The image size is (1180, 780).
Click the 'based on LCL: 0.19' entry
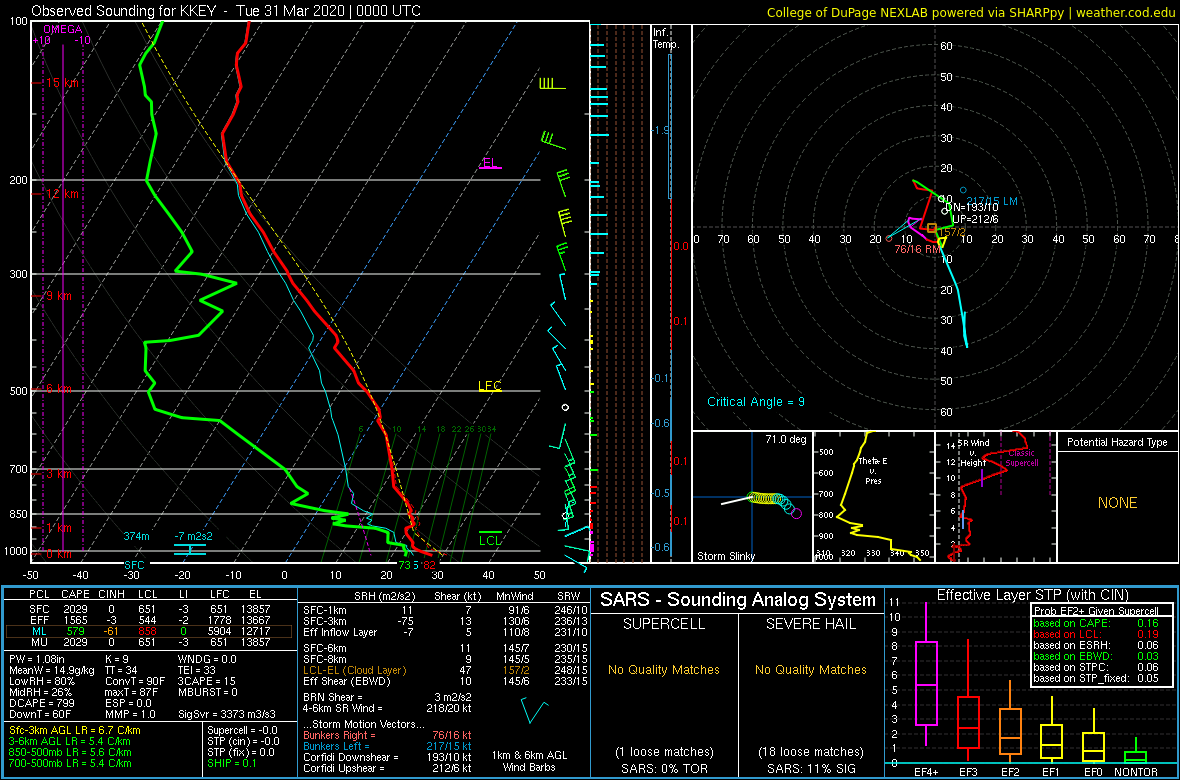(1095, 635)
